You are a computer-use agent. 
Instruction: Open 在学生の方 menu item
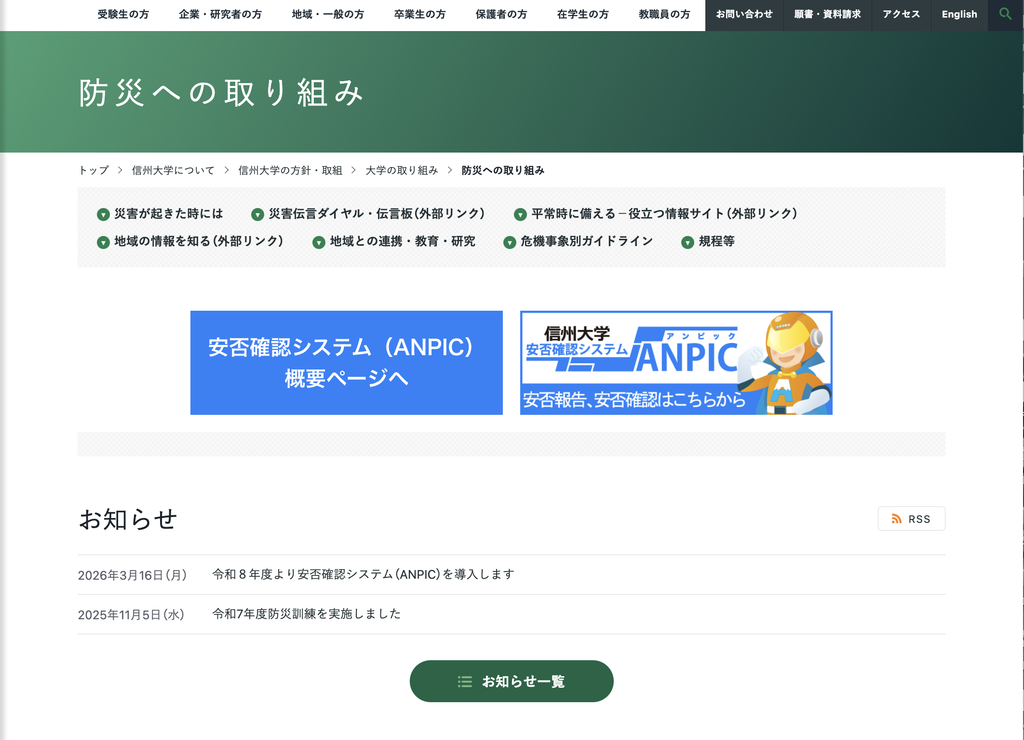[x=583, y=14]
